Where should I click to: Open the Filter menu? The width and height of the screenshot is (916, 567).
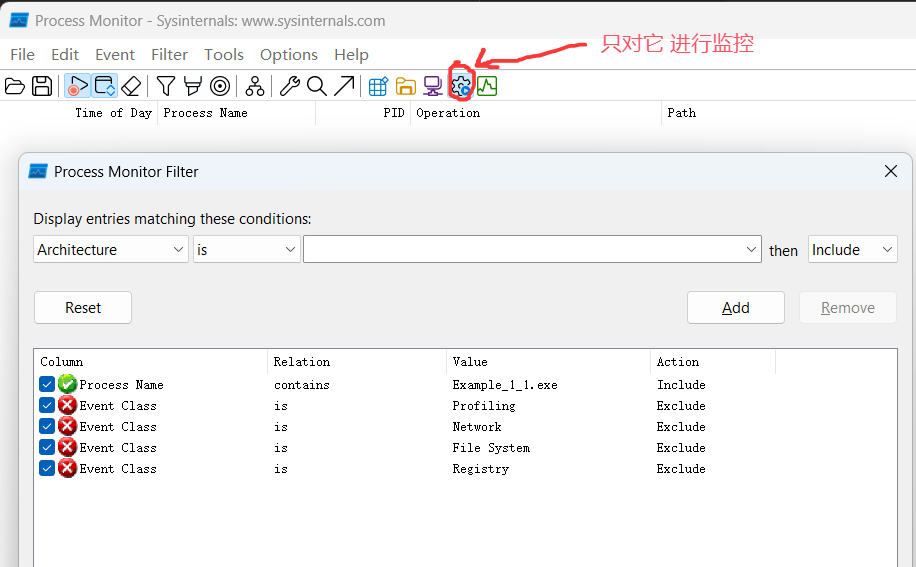(169, 55)
